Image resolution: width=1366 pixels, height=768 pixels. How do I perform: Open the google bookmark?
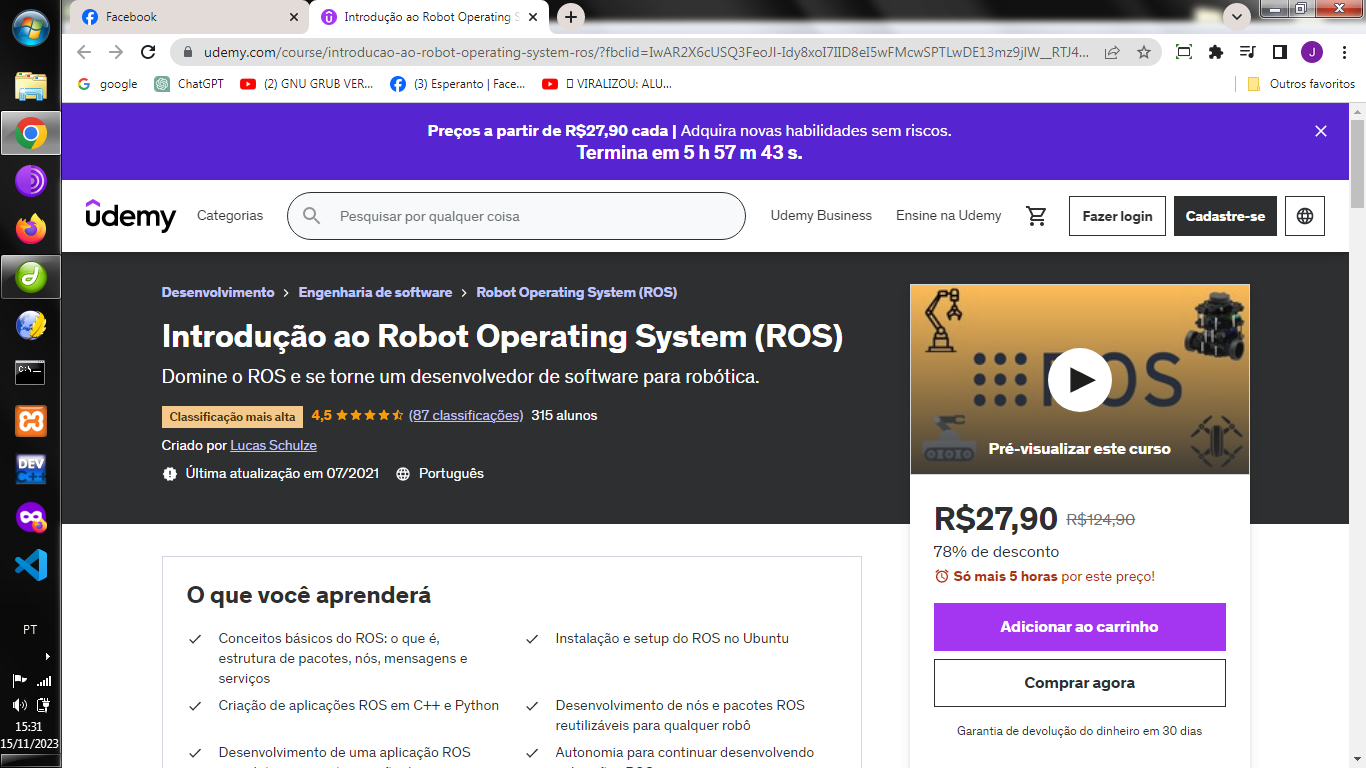[107, 84]
